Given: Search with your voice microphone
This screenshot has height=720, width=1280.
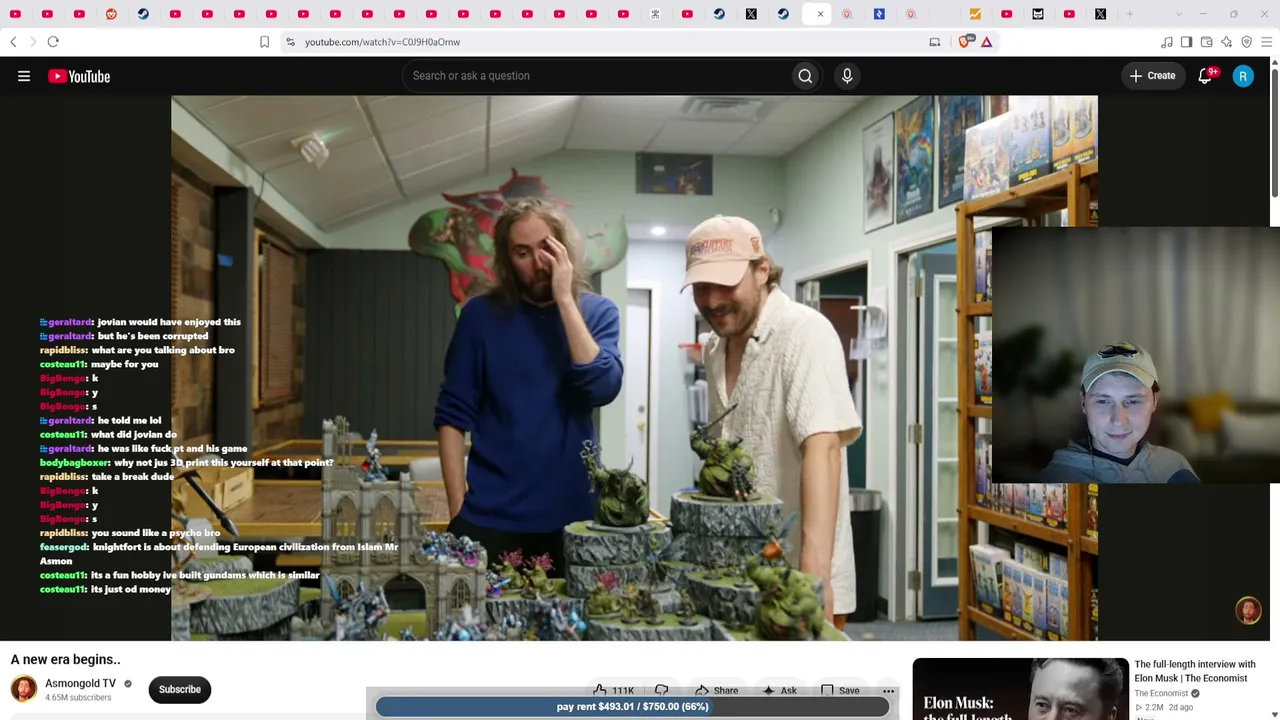Looking at the screenshot, I should pos(847,76).
